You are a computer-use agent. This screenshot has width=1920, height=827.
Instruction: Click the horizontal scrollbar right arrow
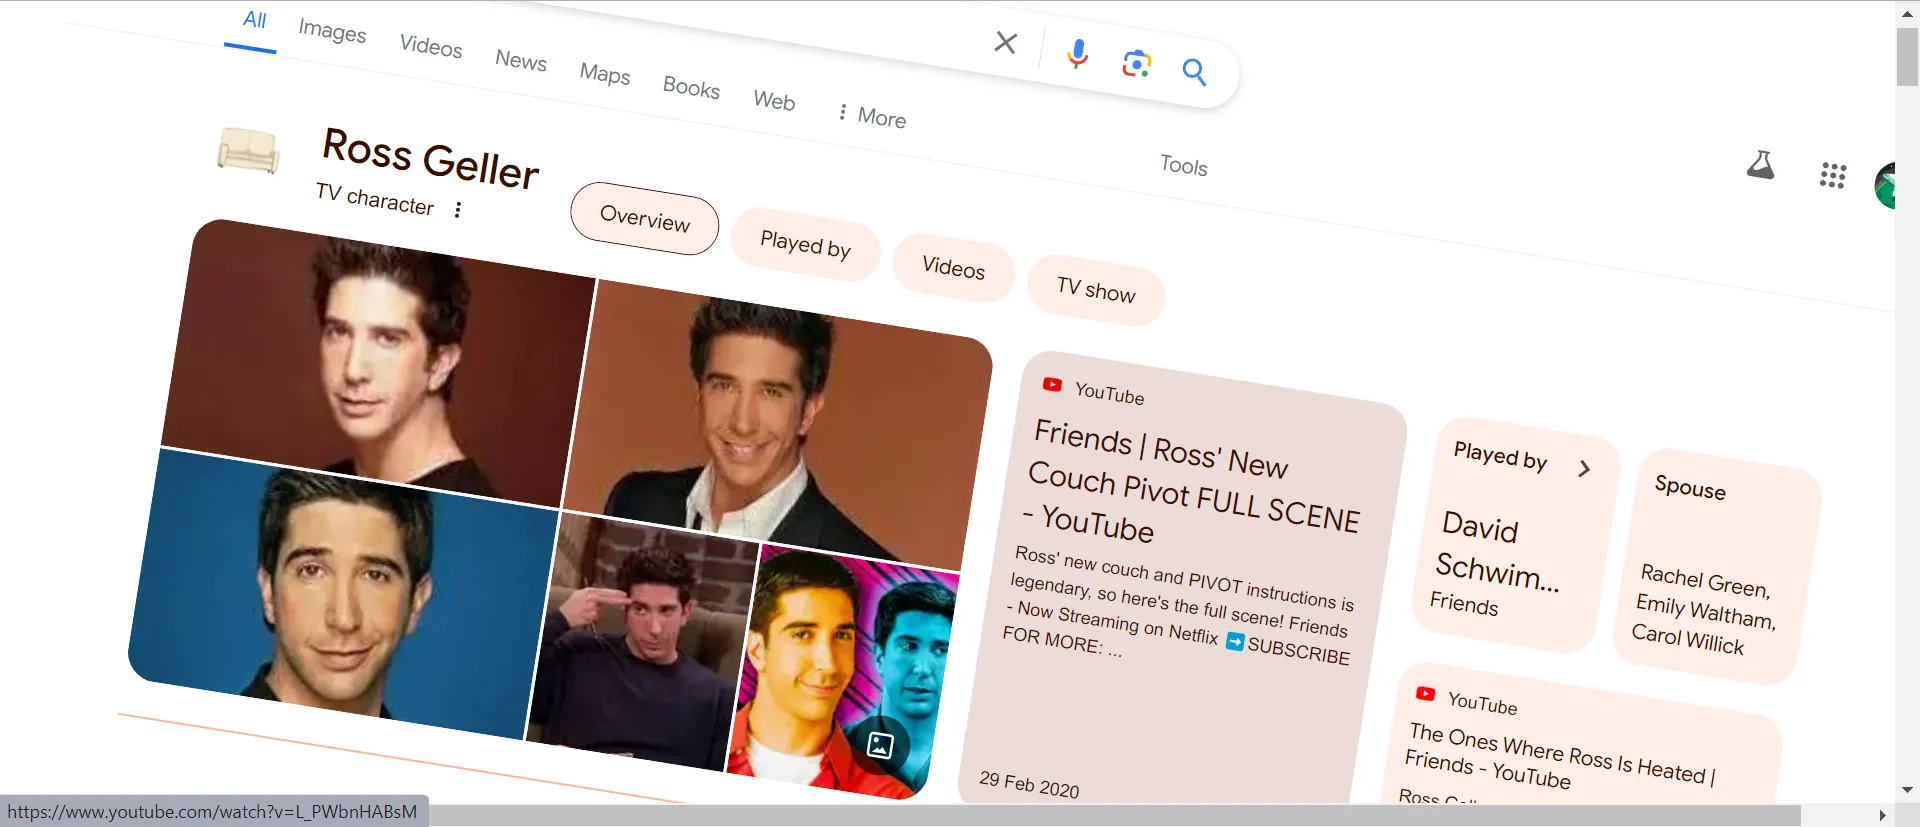1882,816
